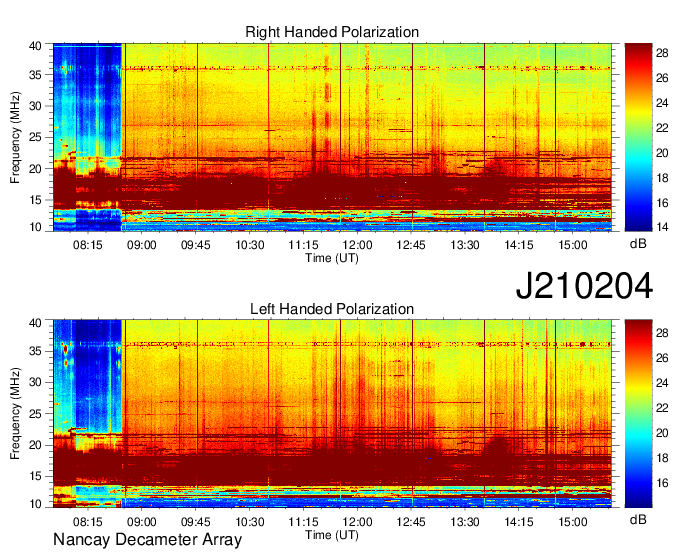
Task: Click the 26 dB tick on Left Handed color bar
Action: pos(662,358)
